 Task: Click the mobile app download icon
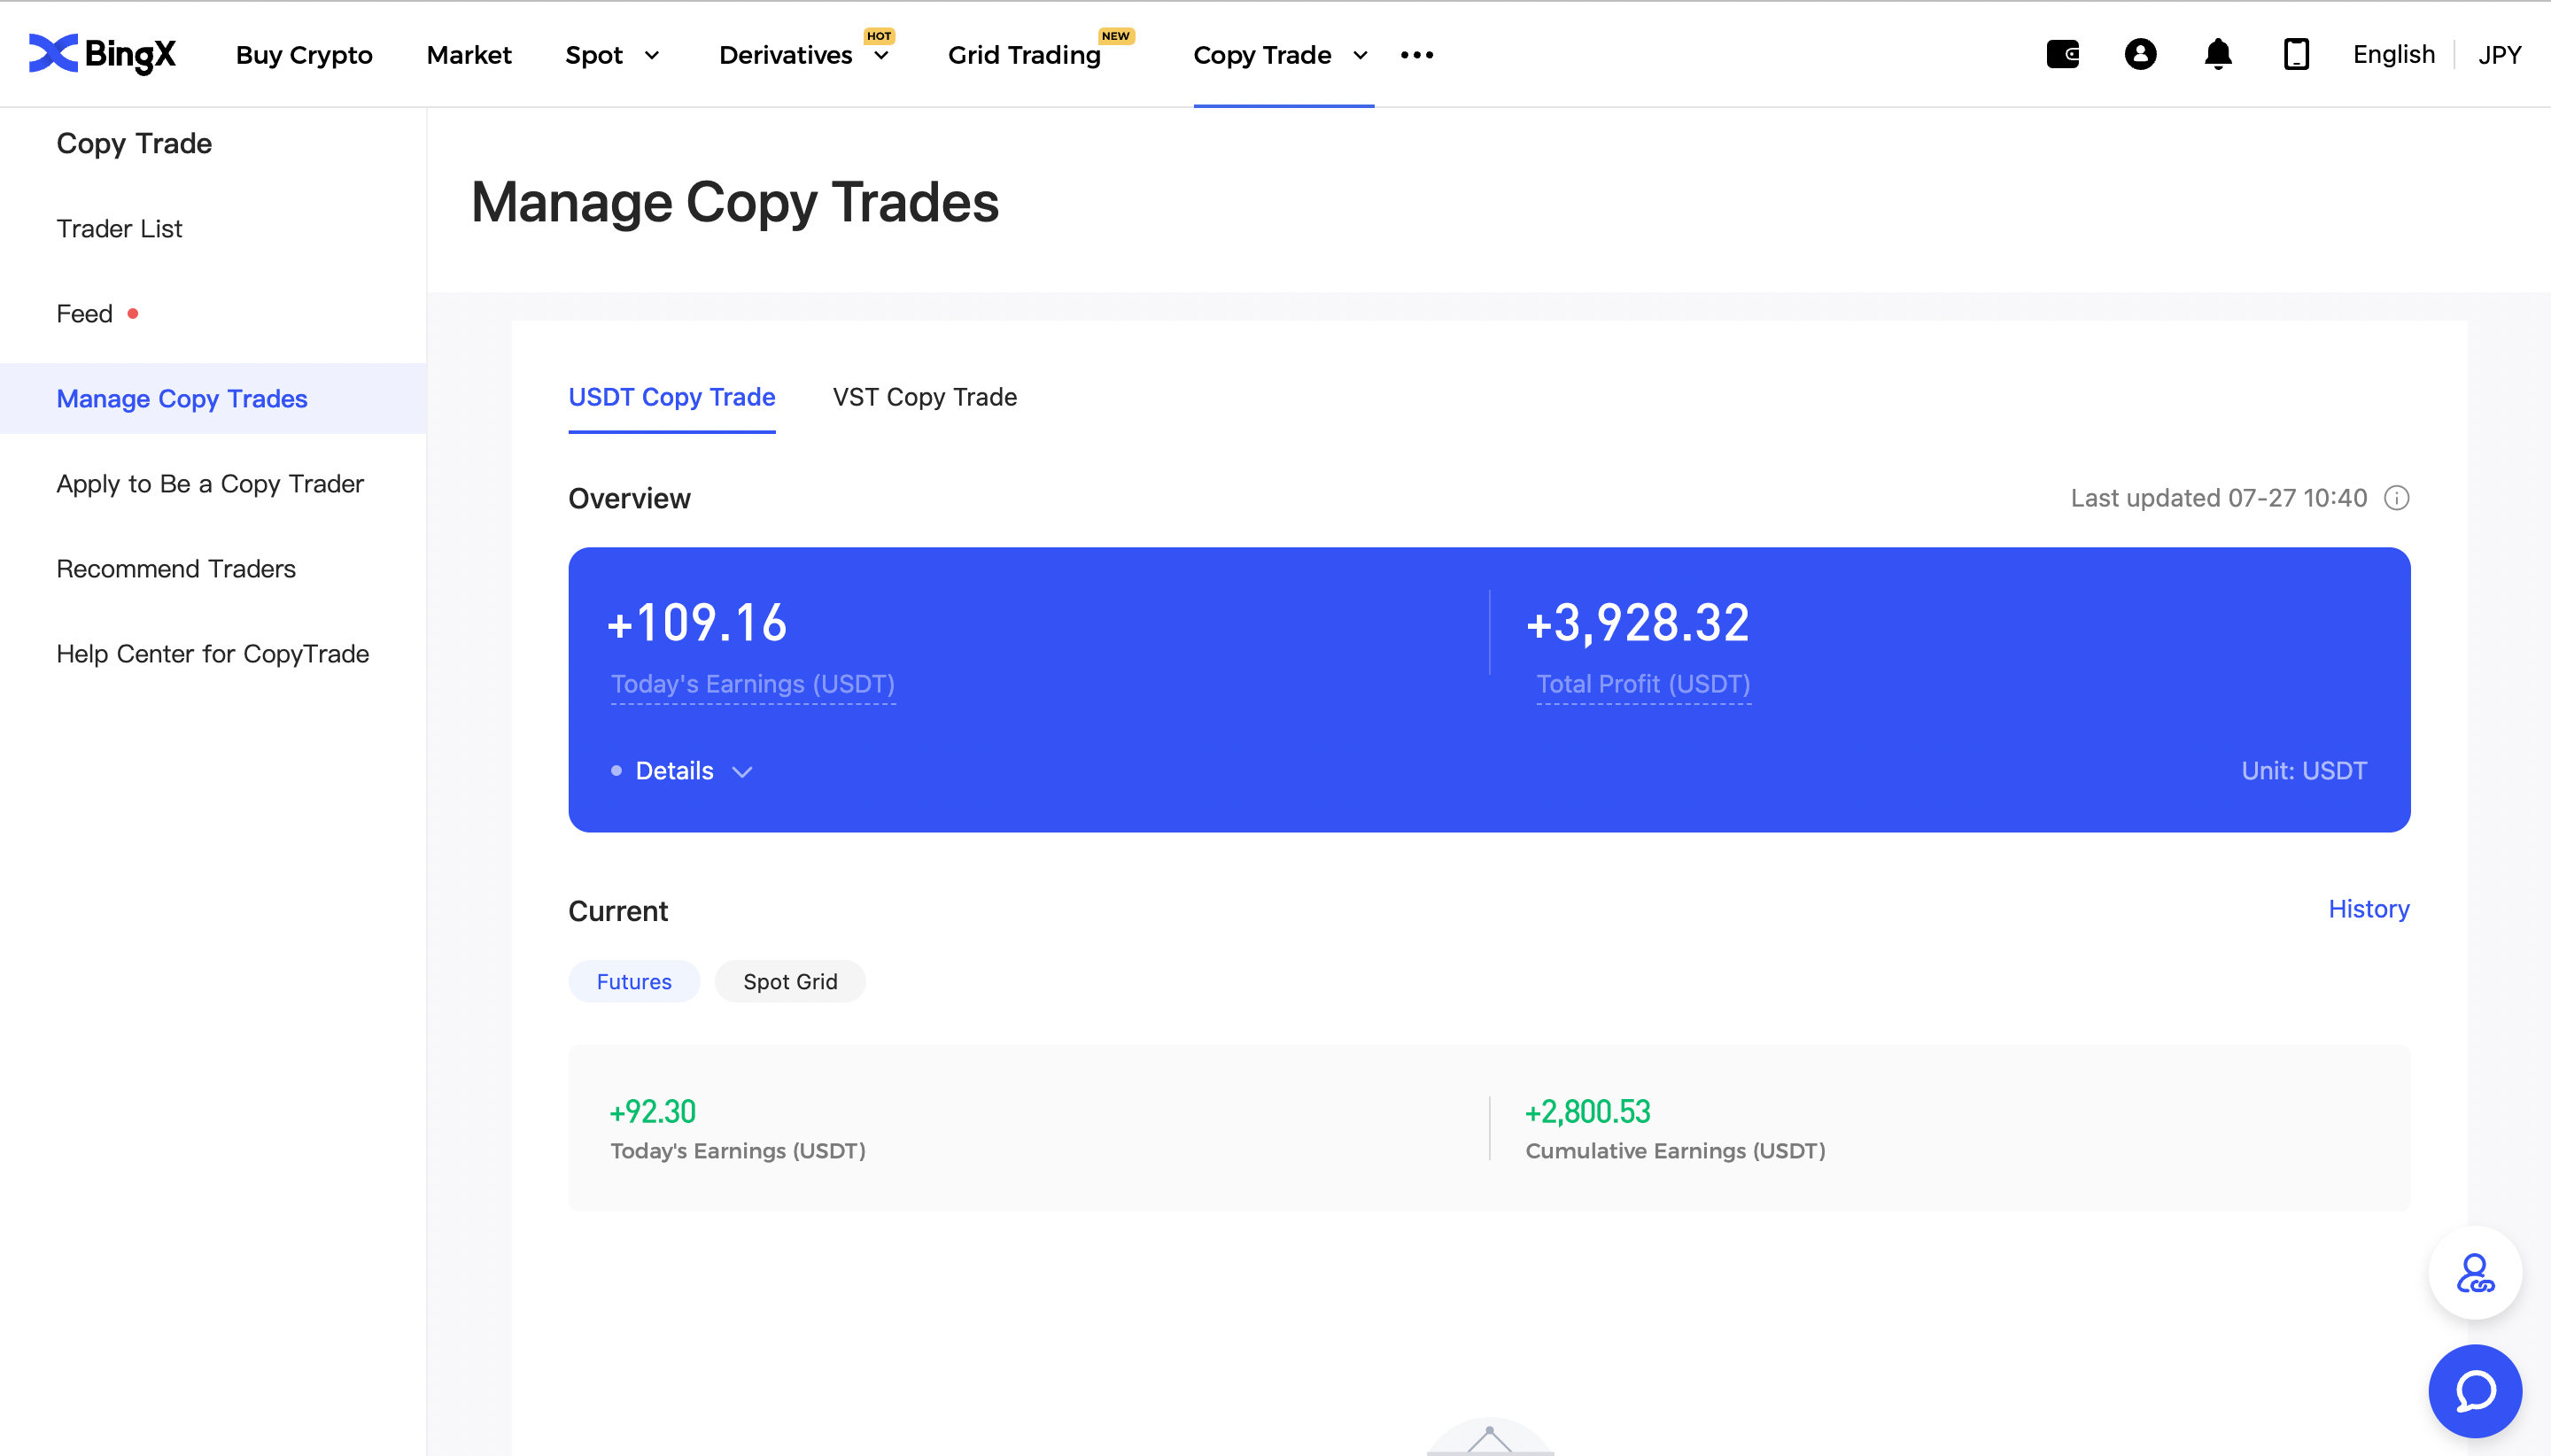(x=2296, y=54)
